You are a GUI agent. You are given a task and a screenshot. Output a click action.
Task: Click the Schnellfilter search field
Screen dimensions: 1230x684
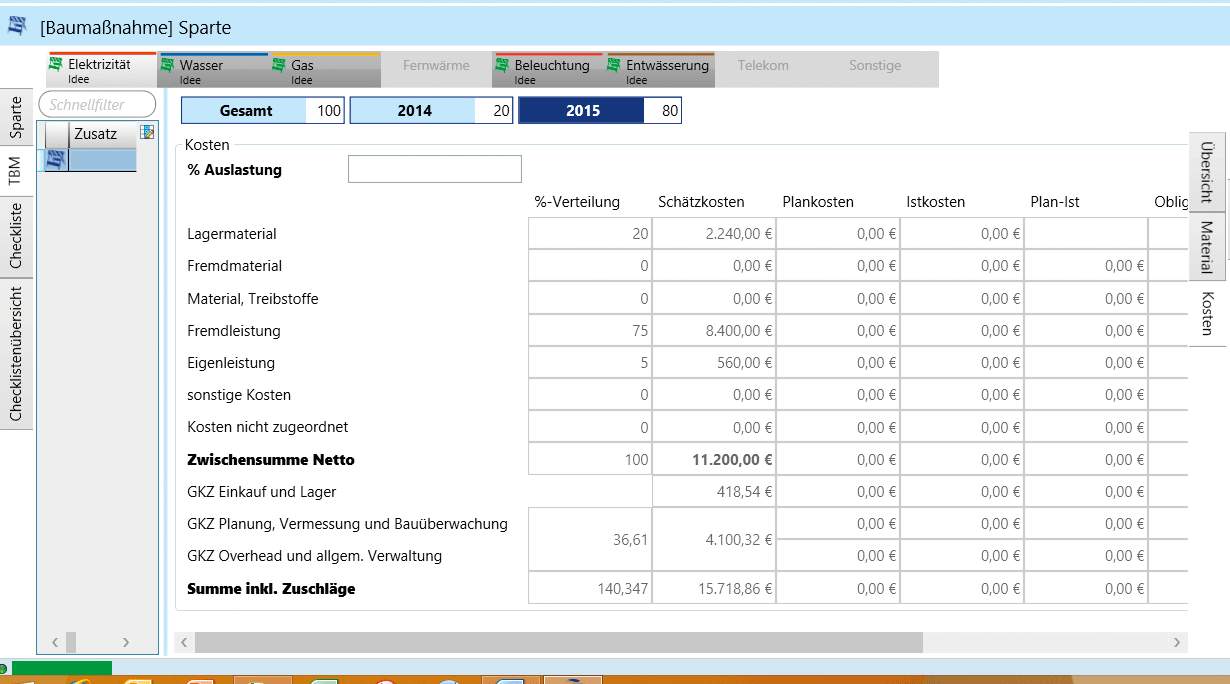pos(97,104)
